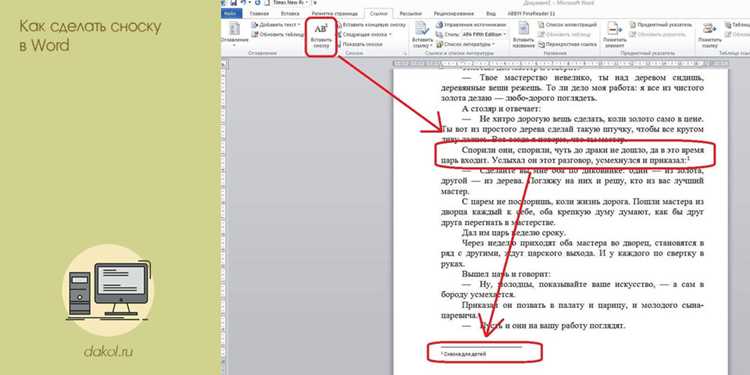Screen dimensions: 750x375
Task: Click Insert Caption (Вставить название) button
Action: [523, 34]
